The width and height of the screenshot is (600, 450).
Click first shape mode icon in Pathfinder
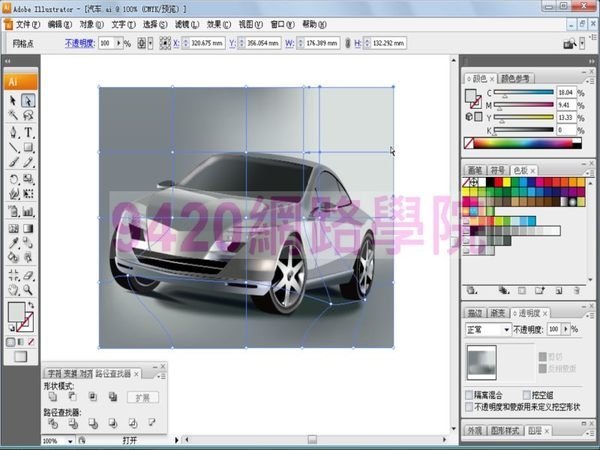[52, 397]
